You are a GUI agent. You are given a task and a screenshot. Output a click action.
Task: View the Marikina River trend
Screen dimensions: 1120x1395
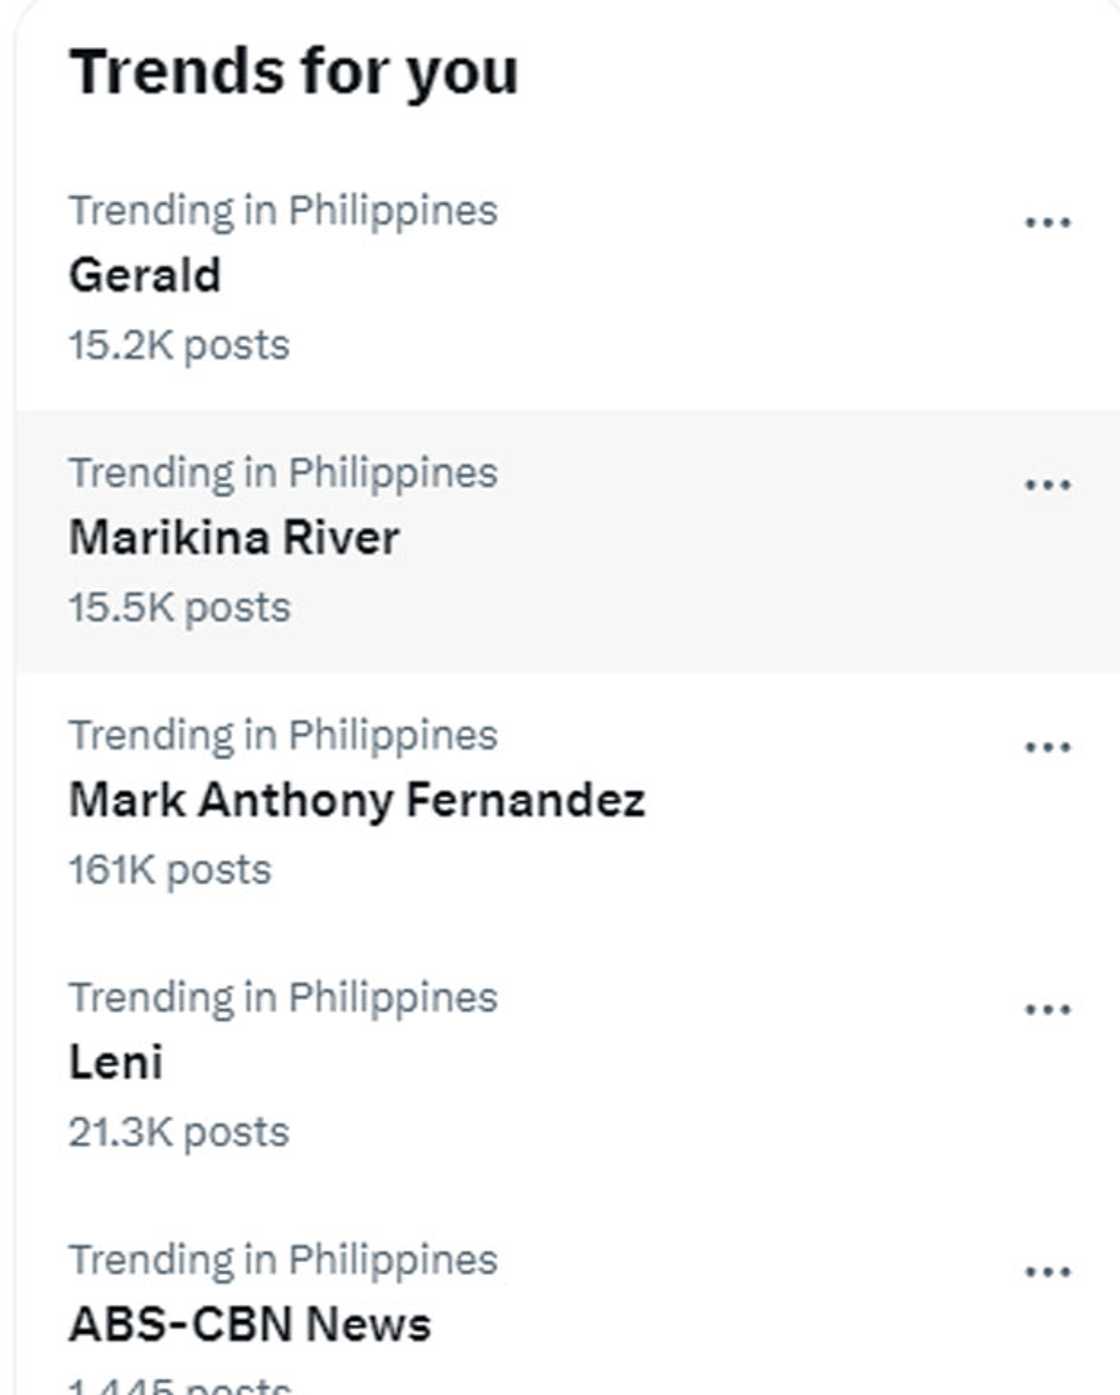(234, 538)
